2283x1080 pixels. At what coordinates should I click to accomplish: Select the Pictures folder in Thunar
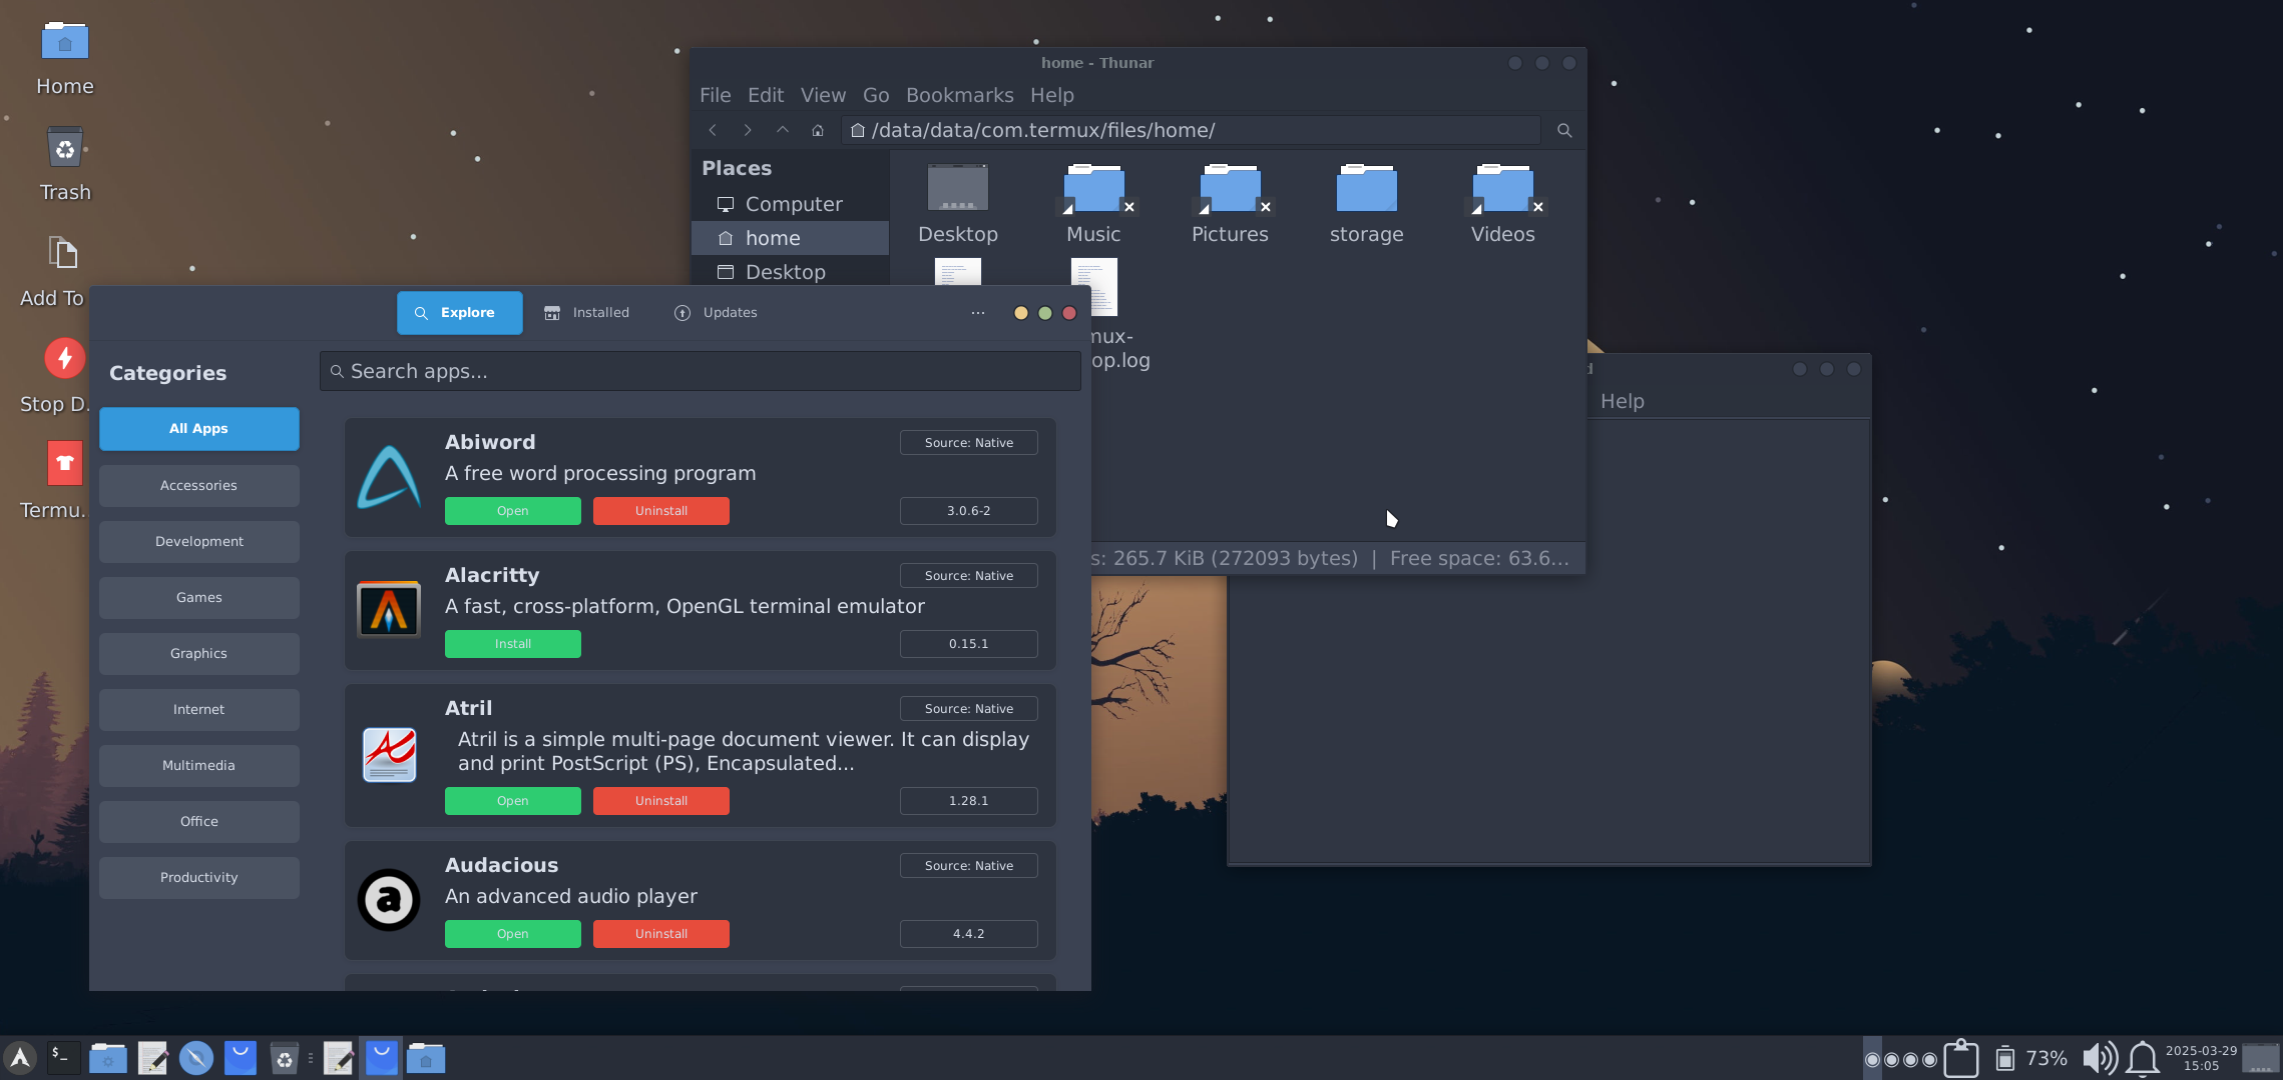coord(1230,204)
